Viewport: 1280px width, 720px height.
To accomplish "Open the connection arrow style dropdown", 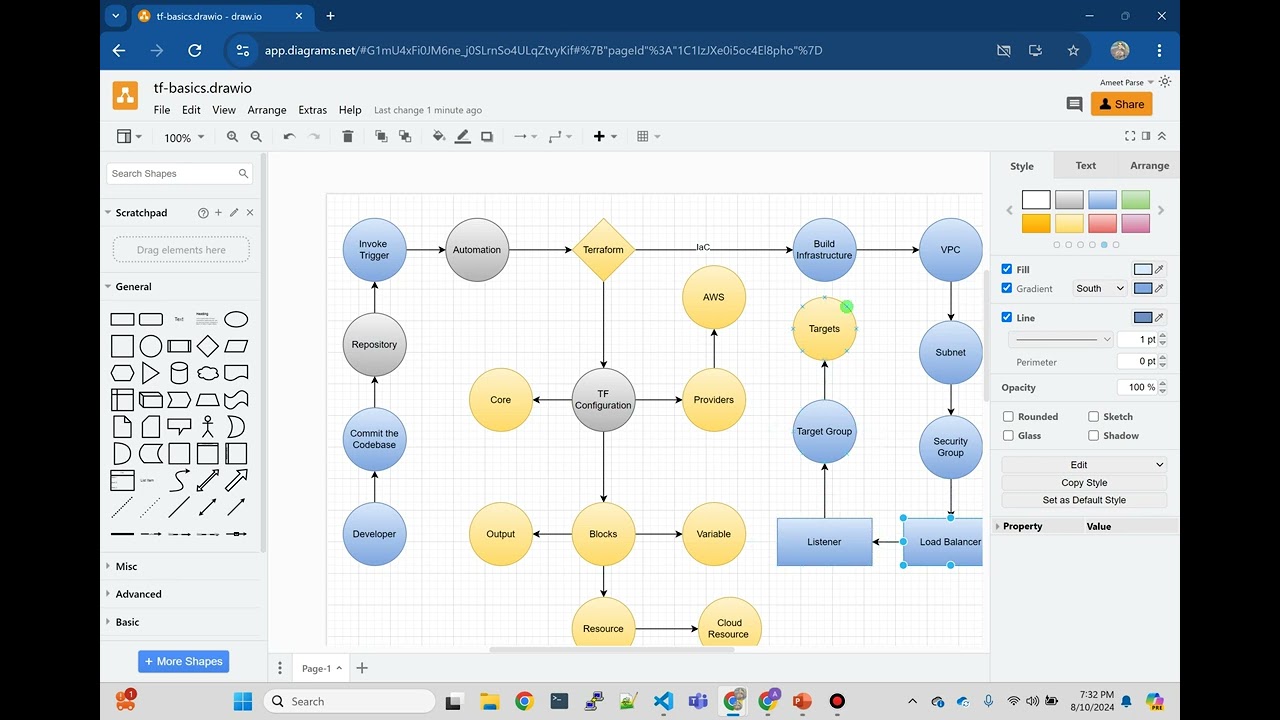I will (x=525, y=137).
